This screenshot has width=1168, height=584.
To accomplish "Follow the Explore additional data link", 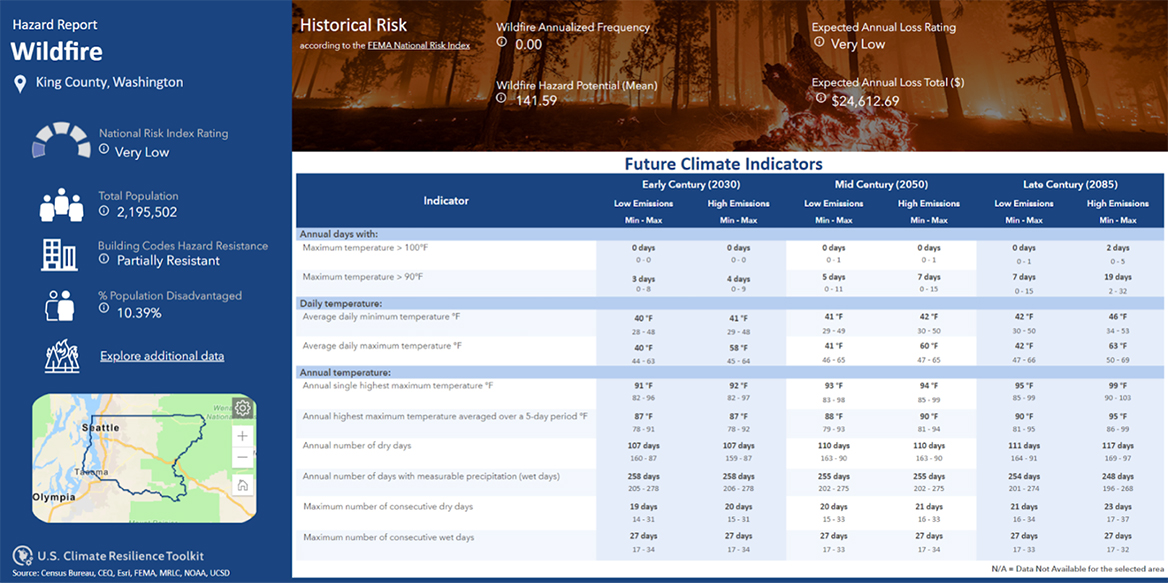I will 162,356.
